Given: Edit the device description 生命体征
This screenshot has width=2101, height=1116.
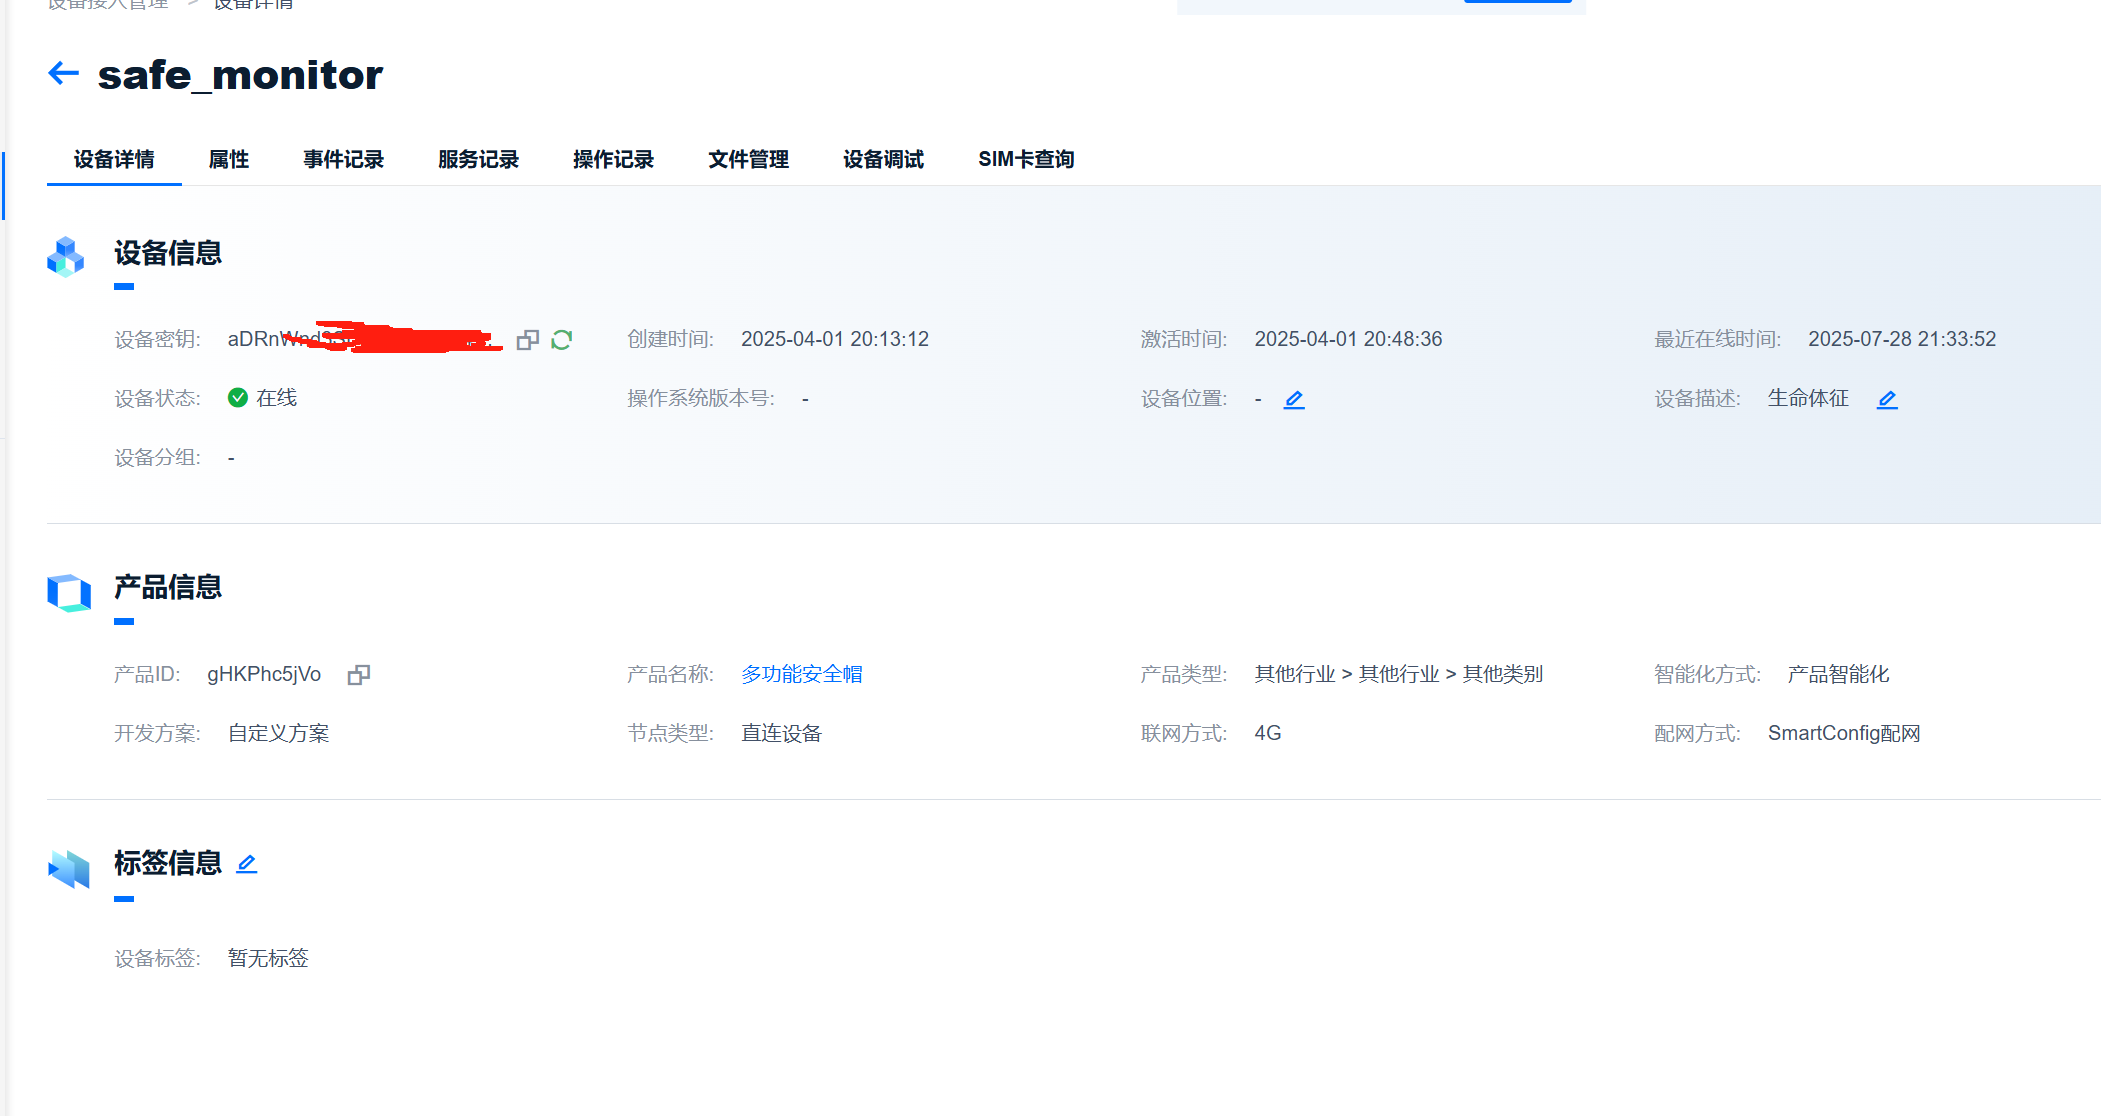Looking at the screenshot, I should 1887,399.
